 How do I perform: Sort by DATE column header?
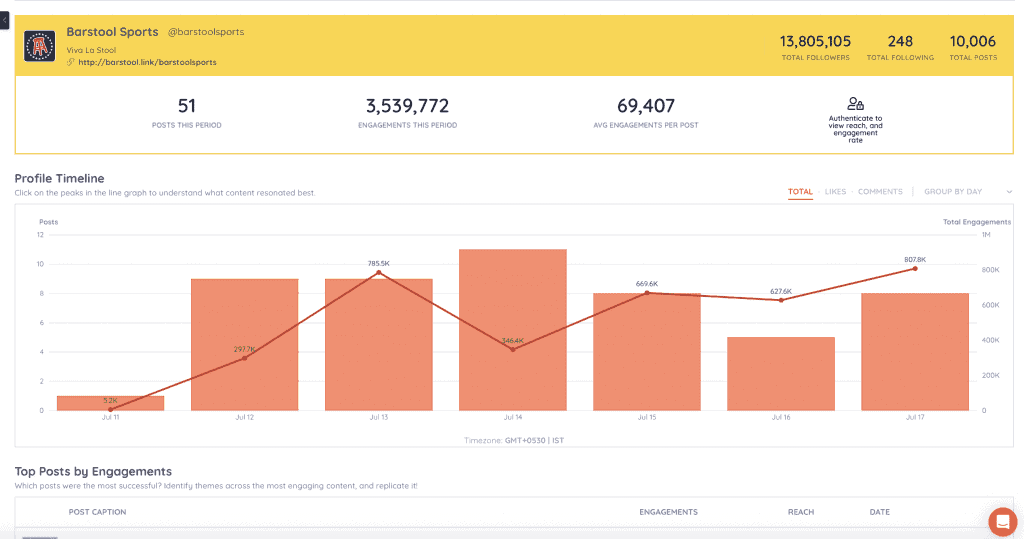(x=880, y=512)
